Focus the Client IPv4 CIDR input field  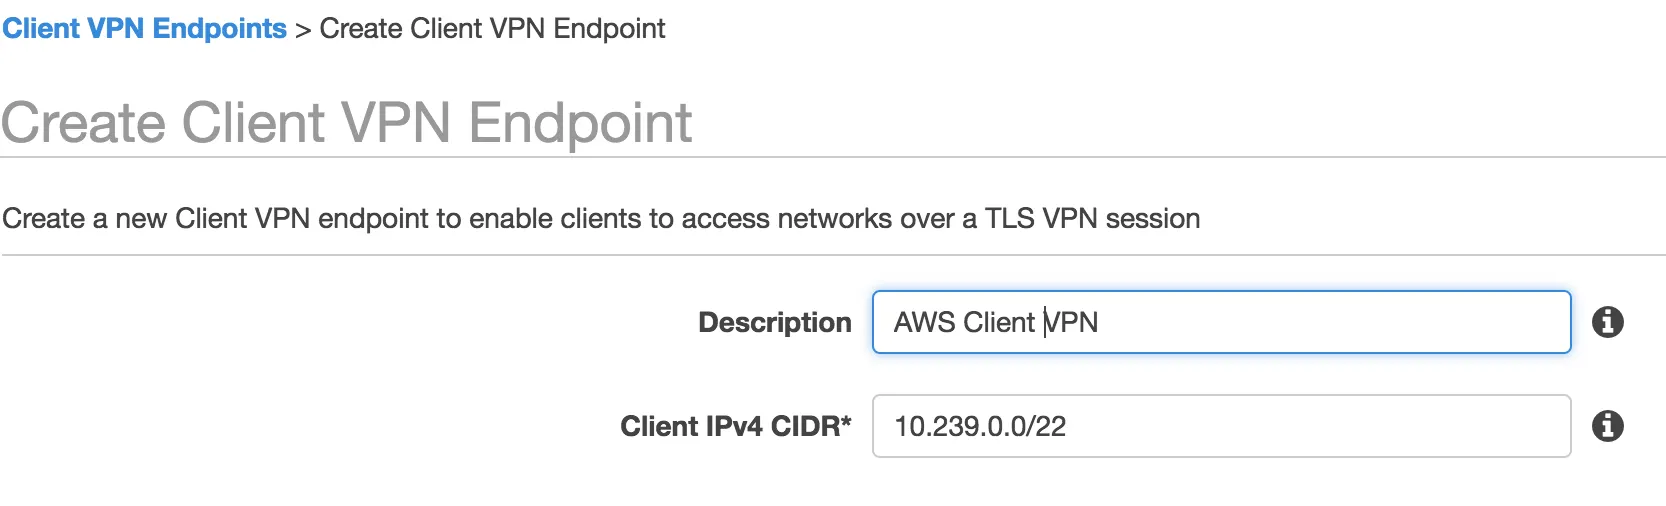1220,426
